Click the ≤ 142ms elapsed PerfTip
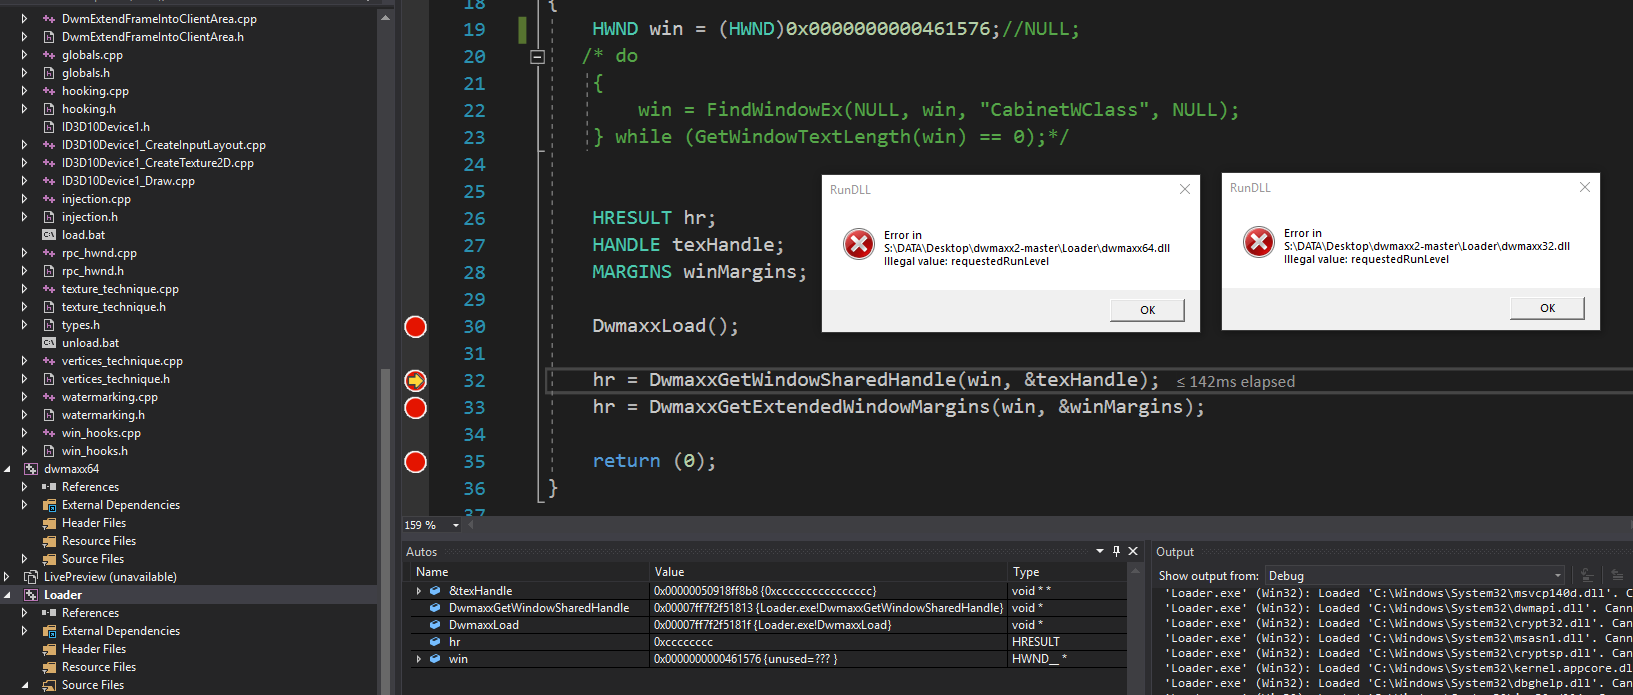This screenshot has height=695, width=1633. click(x=1235, y=382)
